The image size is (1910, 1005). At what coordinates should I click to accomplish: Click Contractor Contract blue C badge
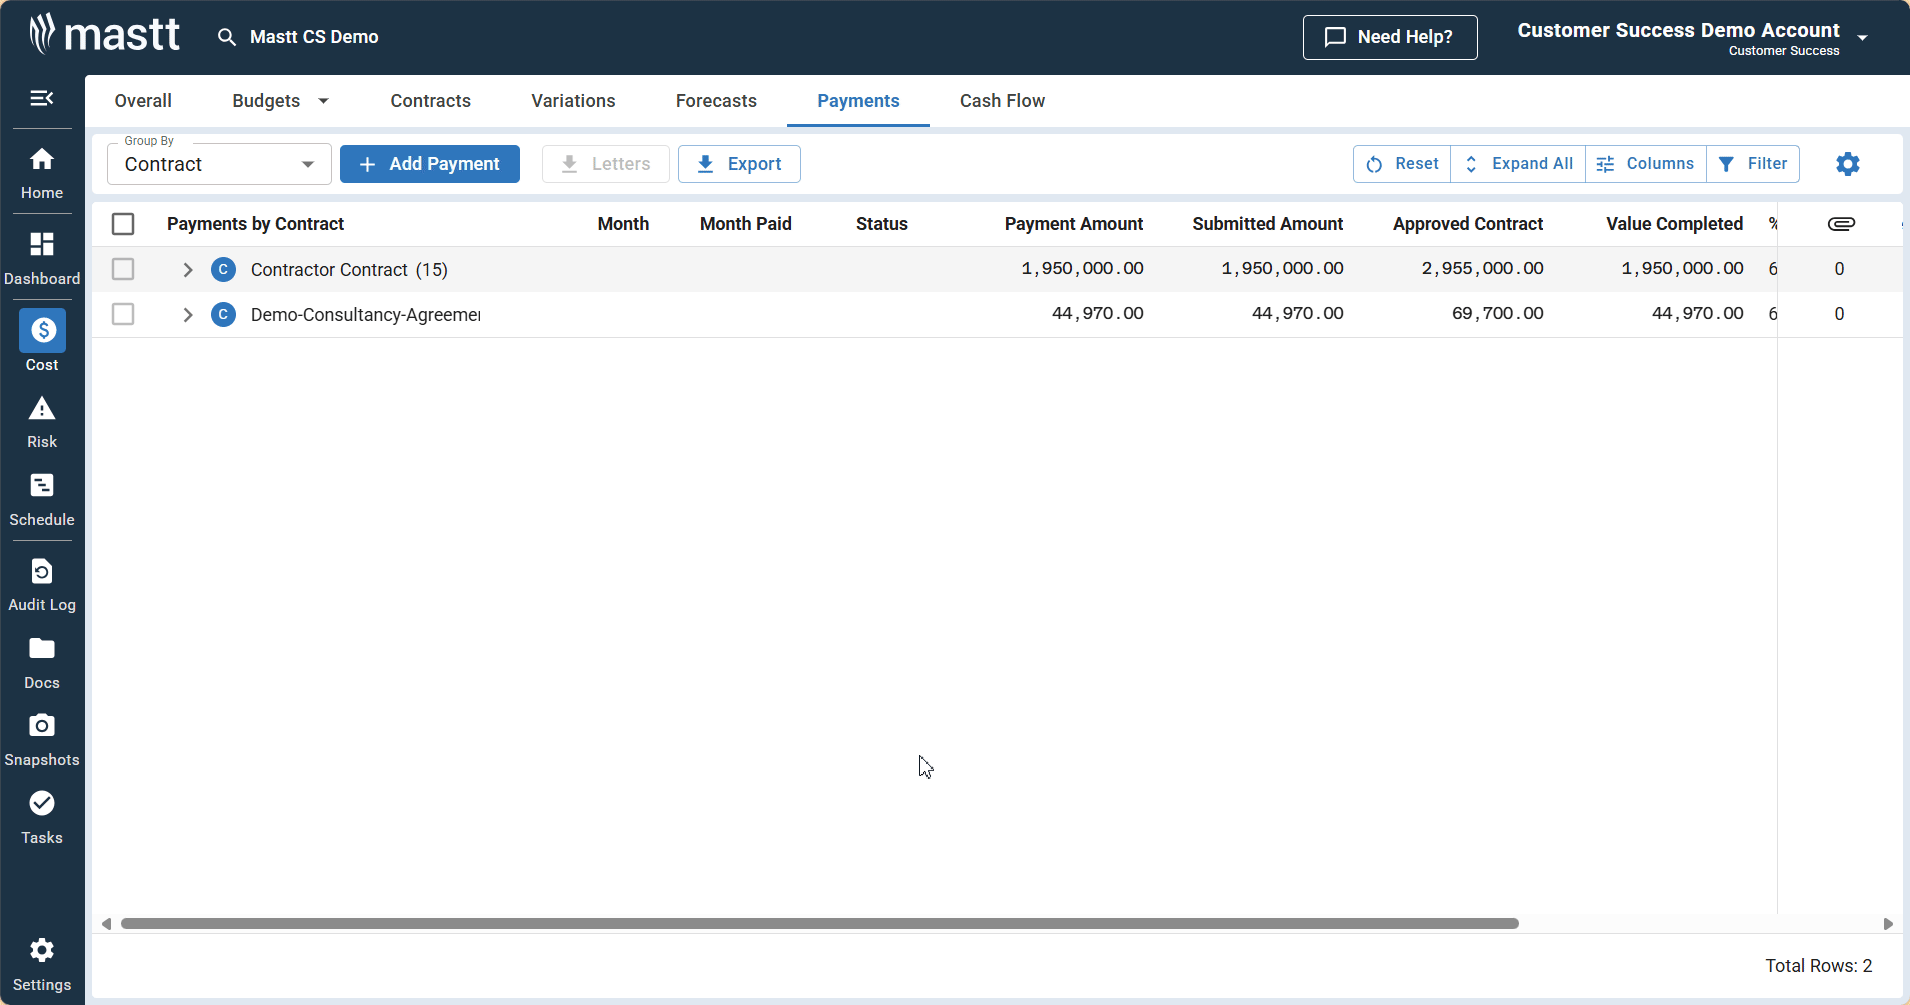point(224,269)
